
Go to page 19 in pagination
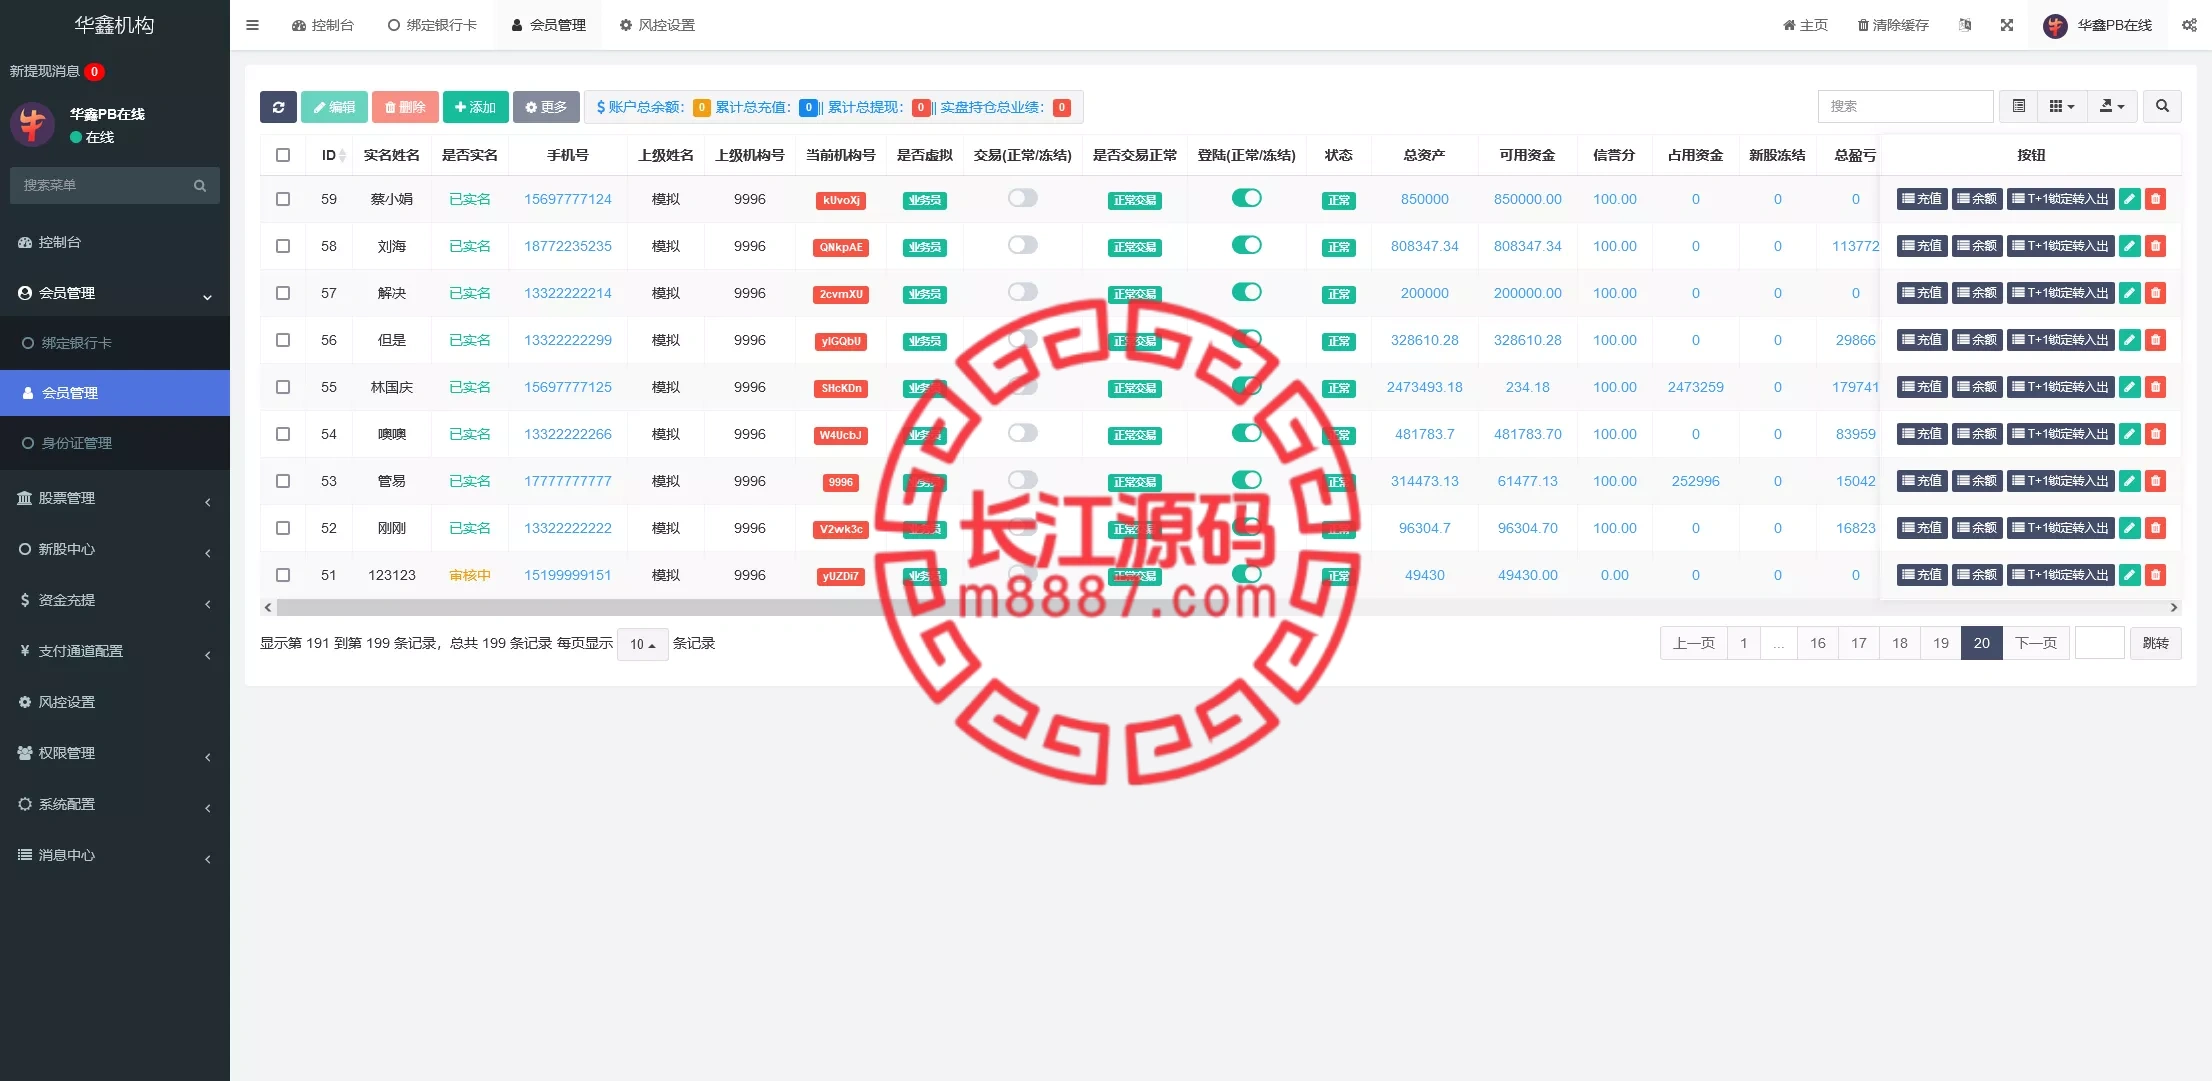coord(1941,643)
